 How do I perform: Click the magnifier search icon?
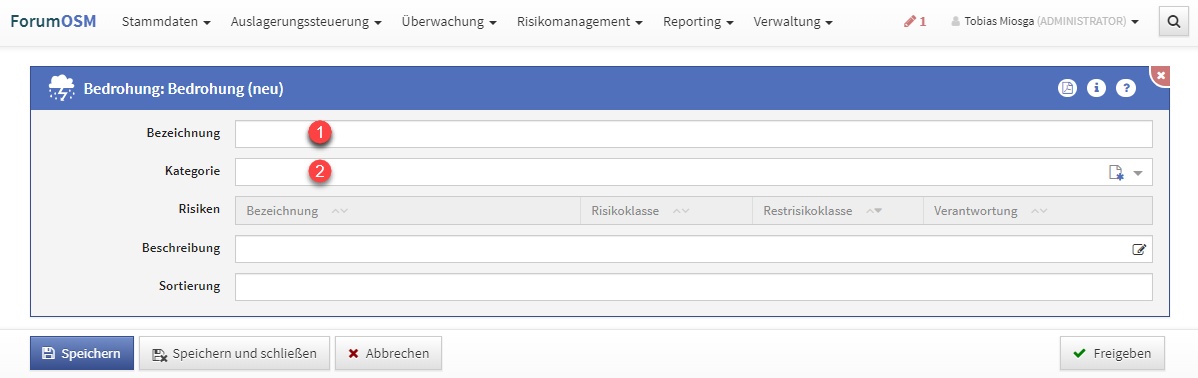1173,22
